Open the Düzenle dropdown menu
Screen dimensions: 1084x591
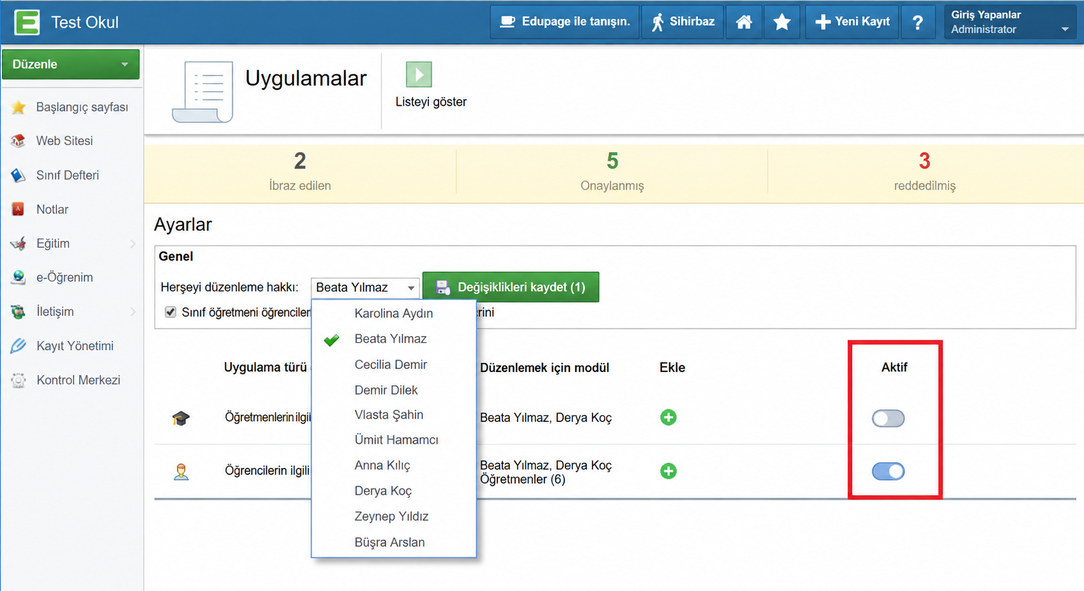tap(71, 64)
